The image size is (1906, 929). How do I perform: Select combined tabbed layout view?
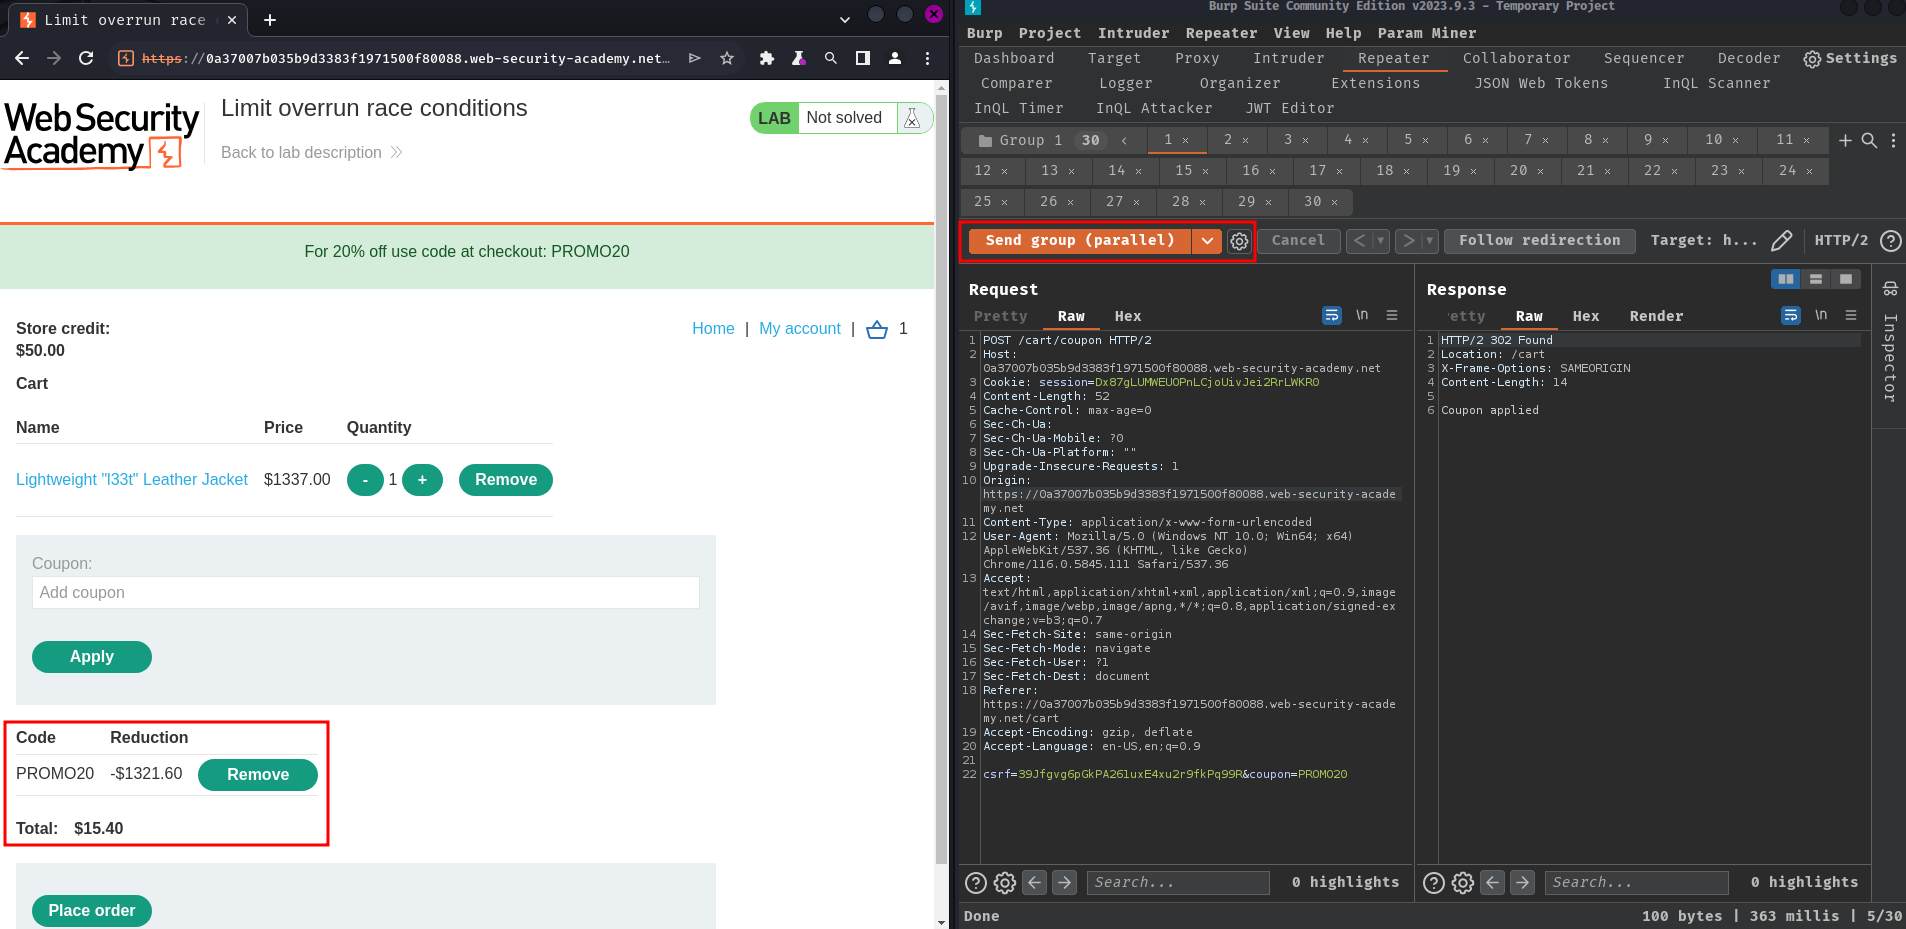[x=1846, y=279]
